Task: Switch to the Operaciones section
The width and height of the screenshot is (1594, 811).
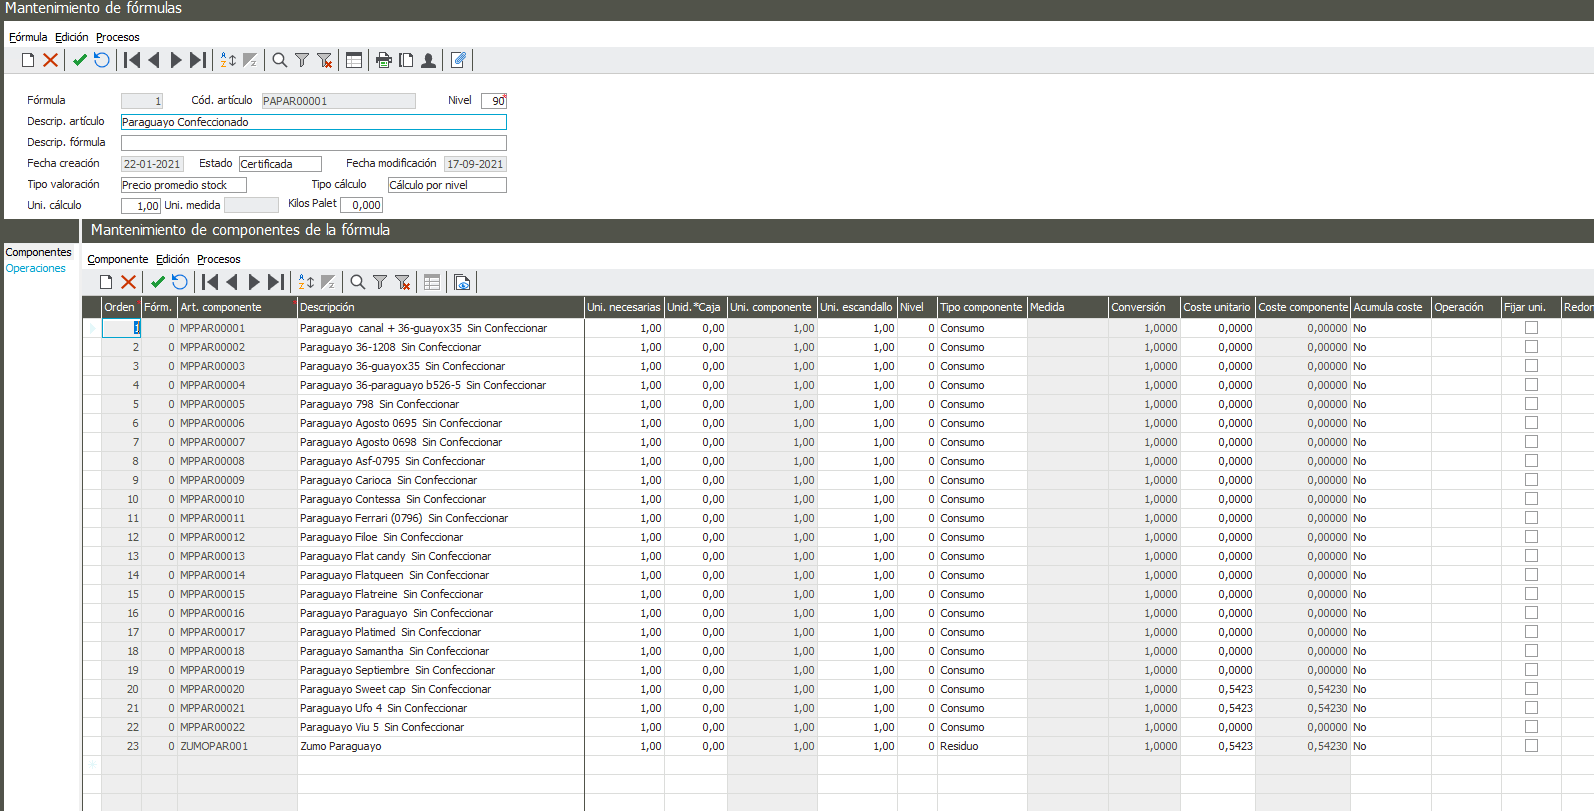Action: (x=36, y=268)
